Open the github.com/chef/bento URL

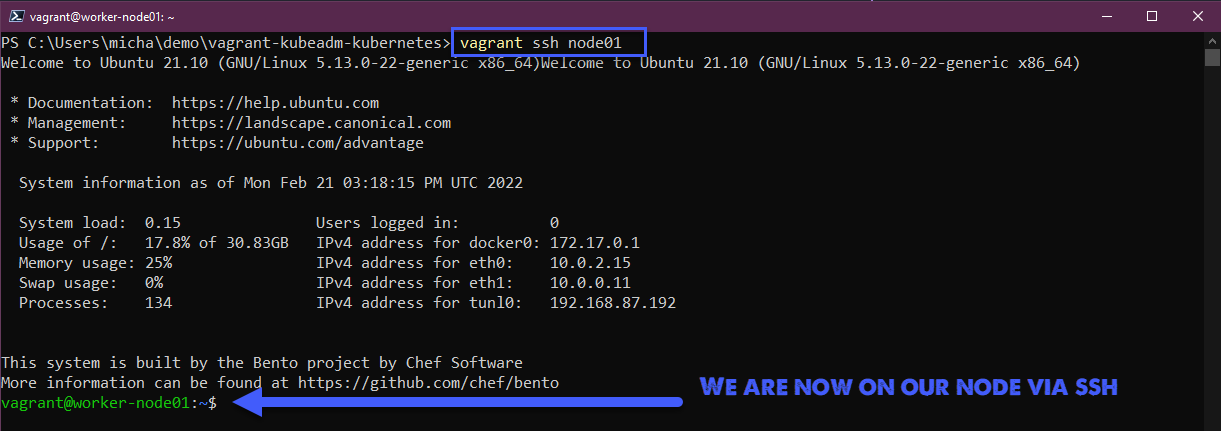click(x=428, y=382)
